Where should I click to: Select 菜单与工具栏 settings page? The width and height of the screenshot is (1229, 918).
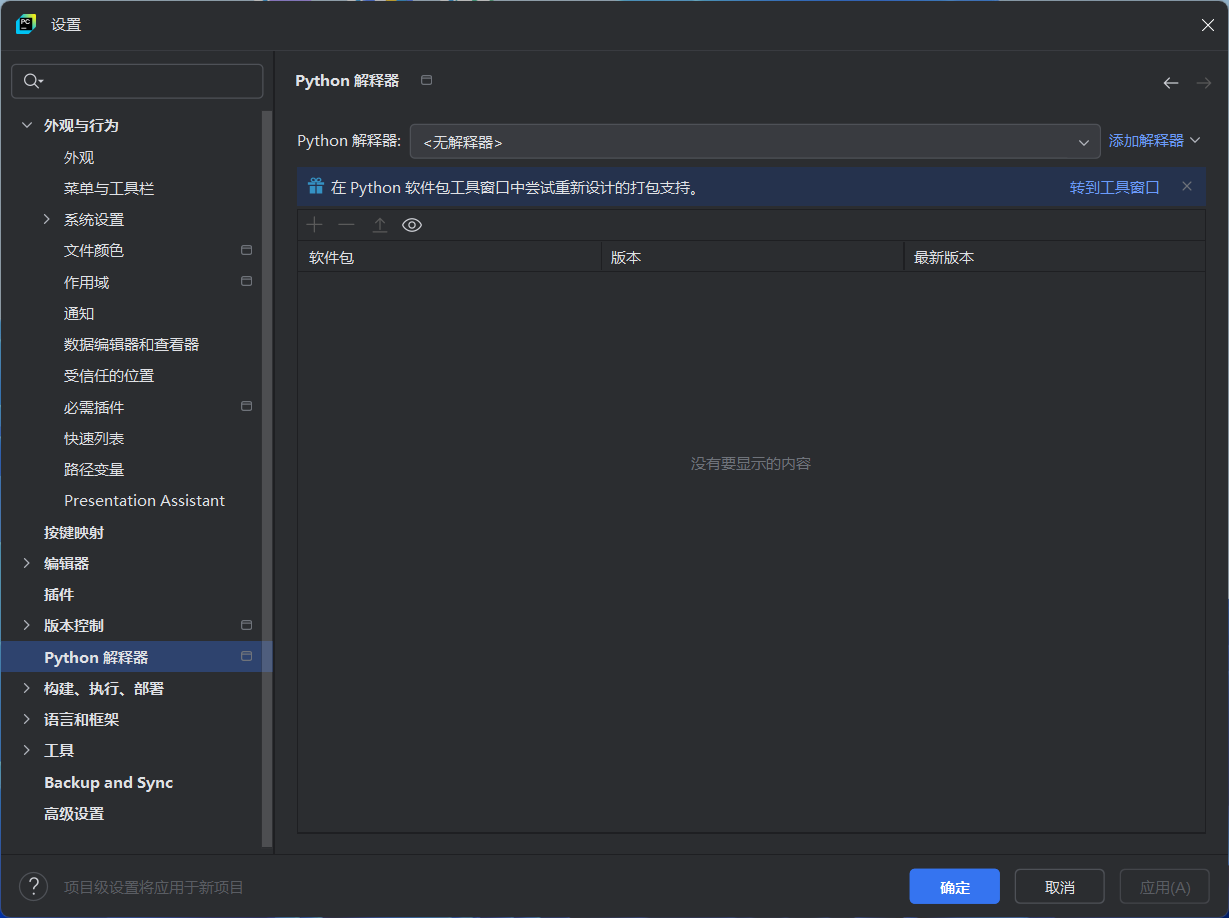tap(109, 188)
